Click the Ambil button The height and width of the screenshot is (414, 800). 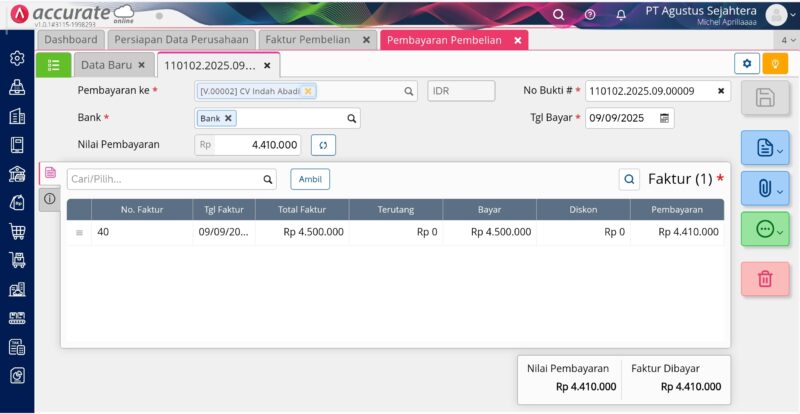(x=310, y=180)
